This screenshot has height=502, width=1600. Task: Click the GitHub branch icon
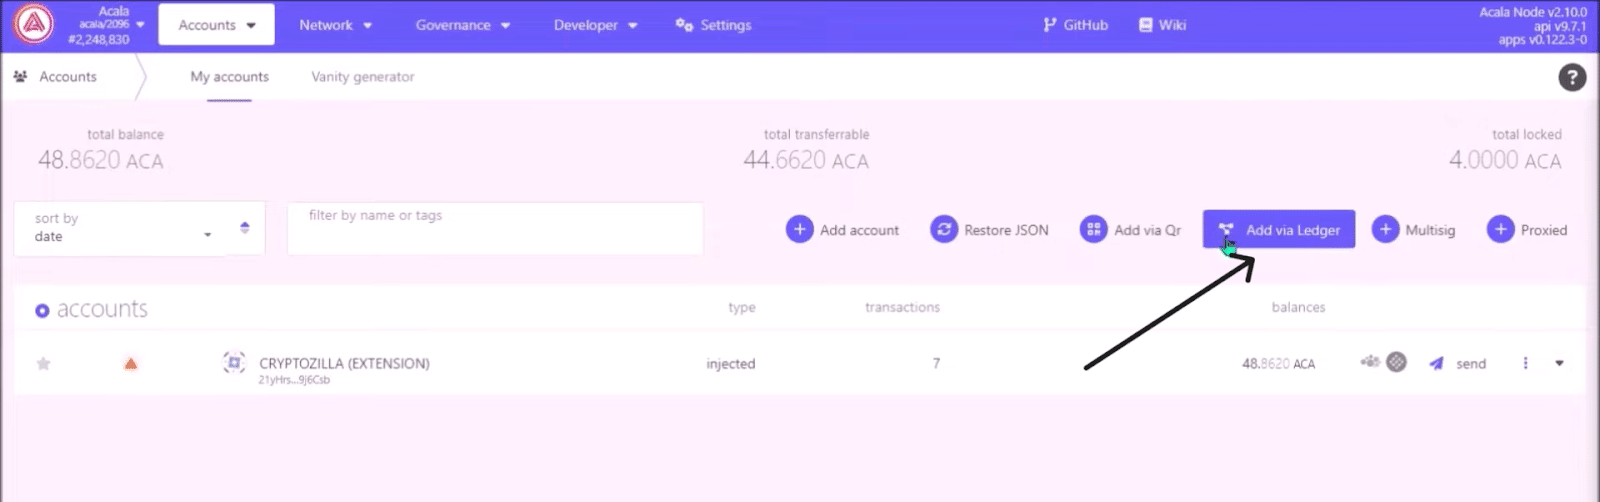pos(1049,25)
